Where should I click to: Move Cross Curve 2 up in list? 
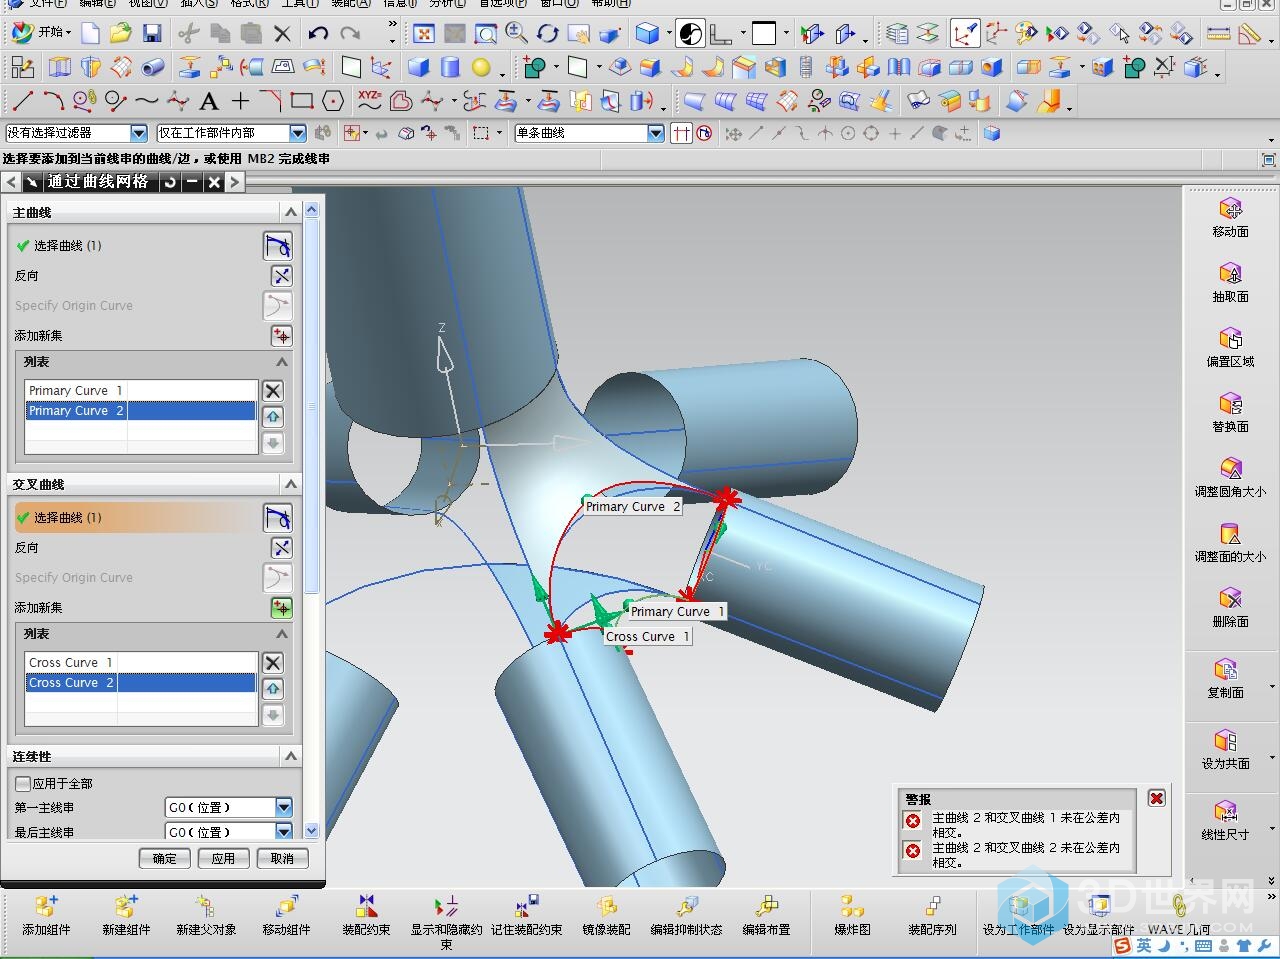point(272,689)
